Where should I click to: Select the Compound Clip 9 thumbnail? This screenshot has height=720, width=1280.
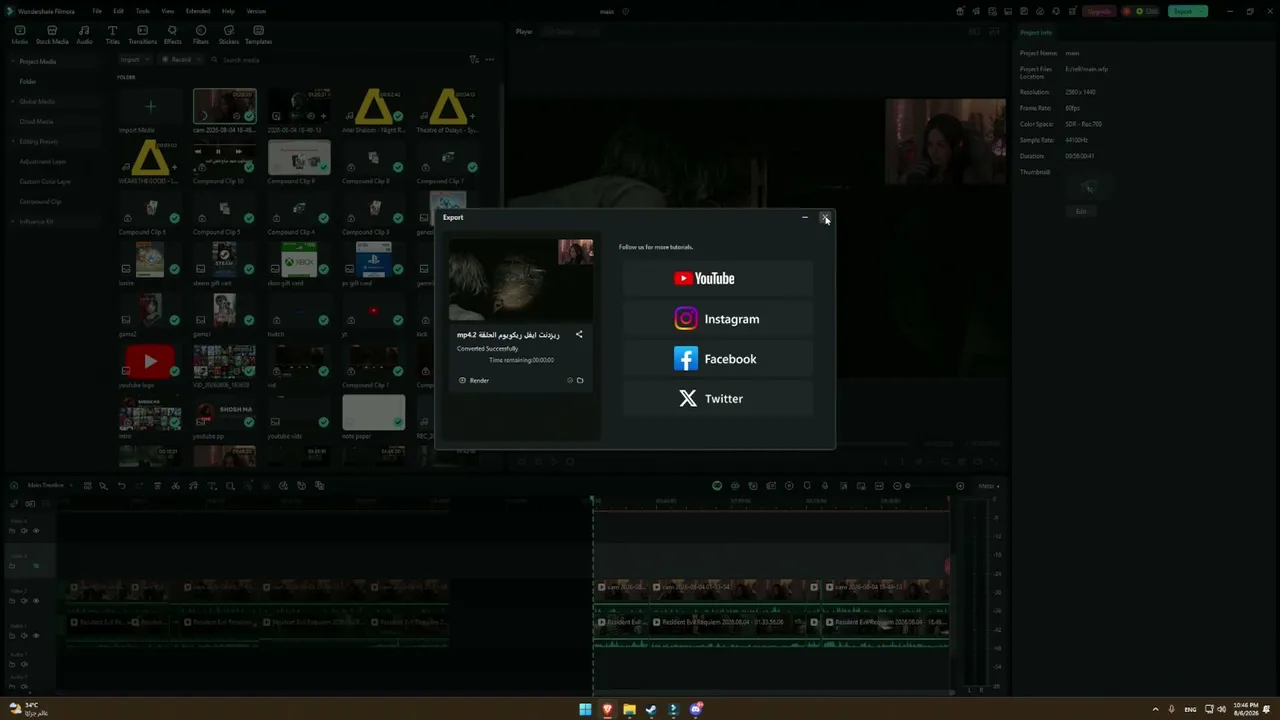point(299,158)
